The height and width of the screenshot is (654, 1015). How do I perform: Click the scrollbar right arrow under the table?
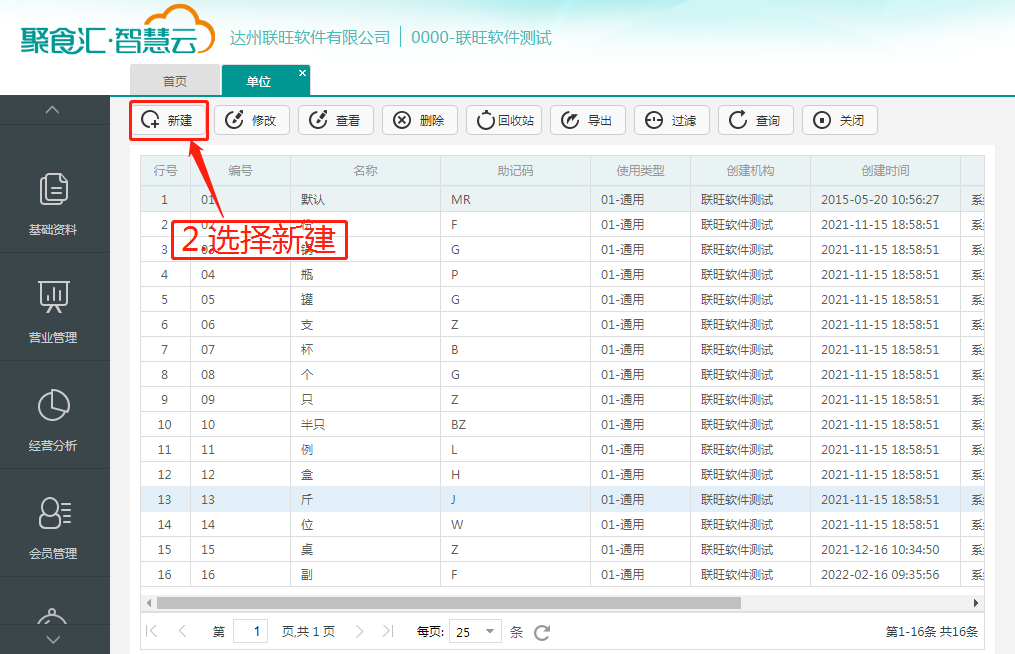click(x=976, y=603)
